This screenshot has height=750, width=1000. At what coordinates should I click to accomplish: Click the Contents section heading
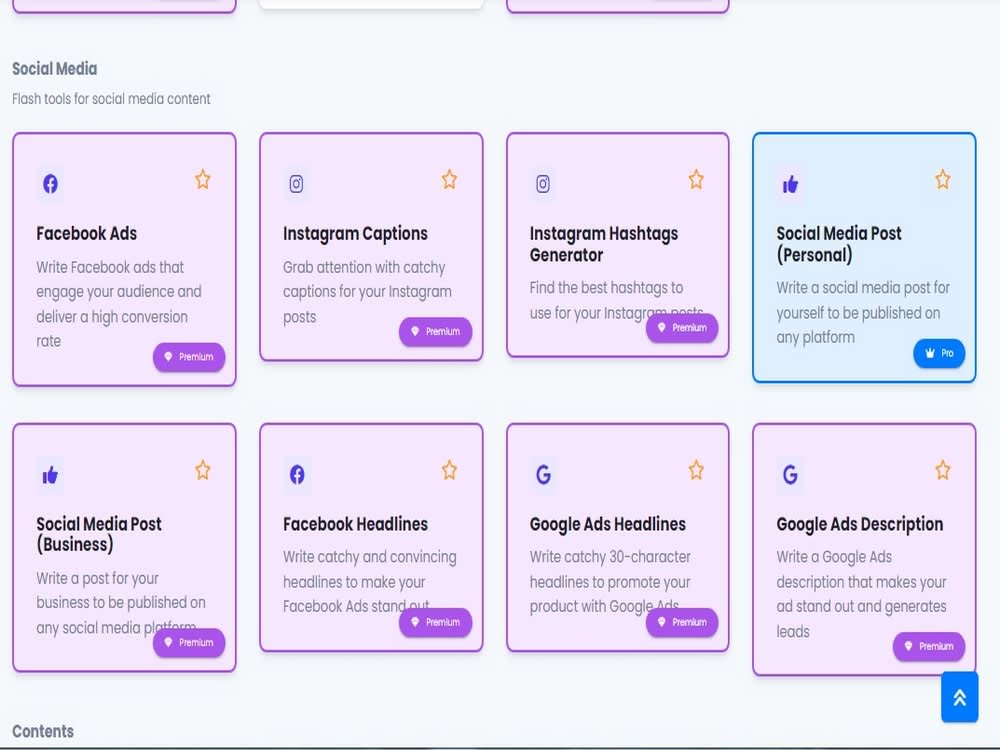43,732
